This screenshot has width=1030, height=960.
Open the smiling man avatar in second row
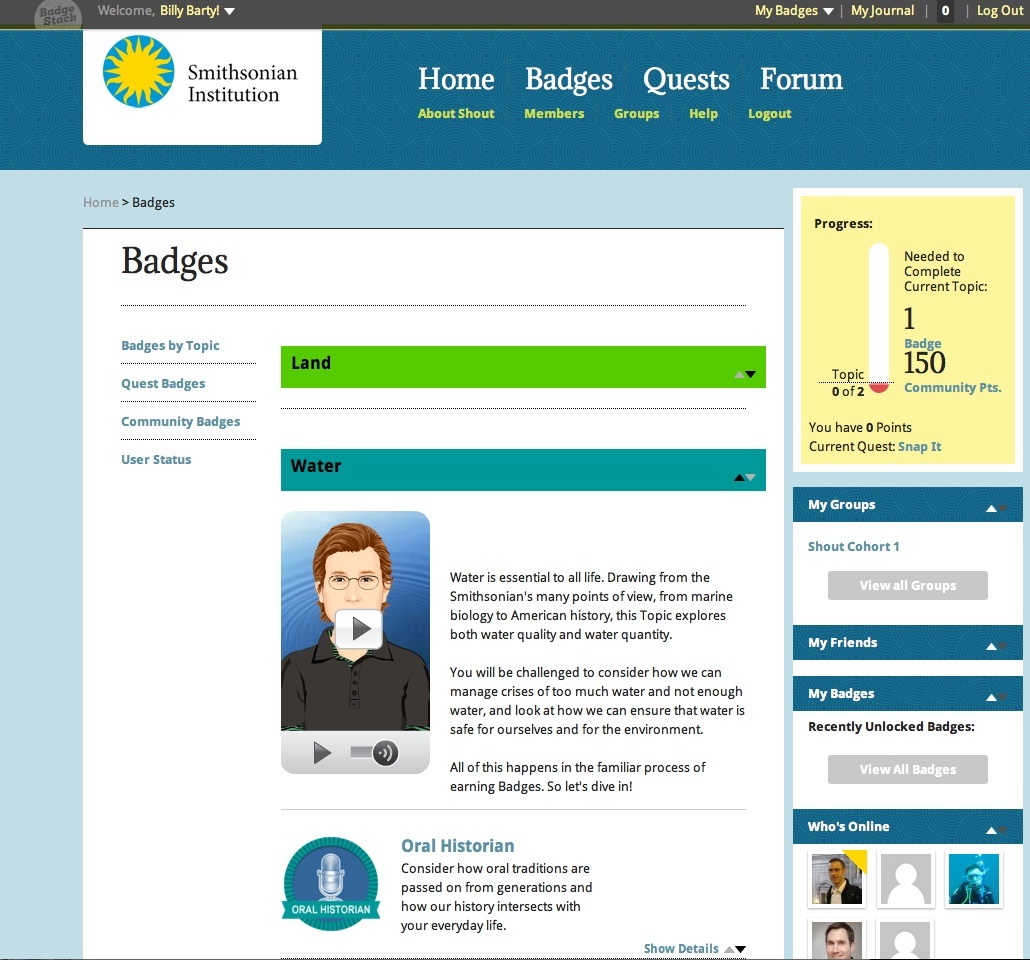[x=837, y=941]
